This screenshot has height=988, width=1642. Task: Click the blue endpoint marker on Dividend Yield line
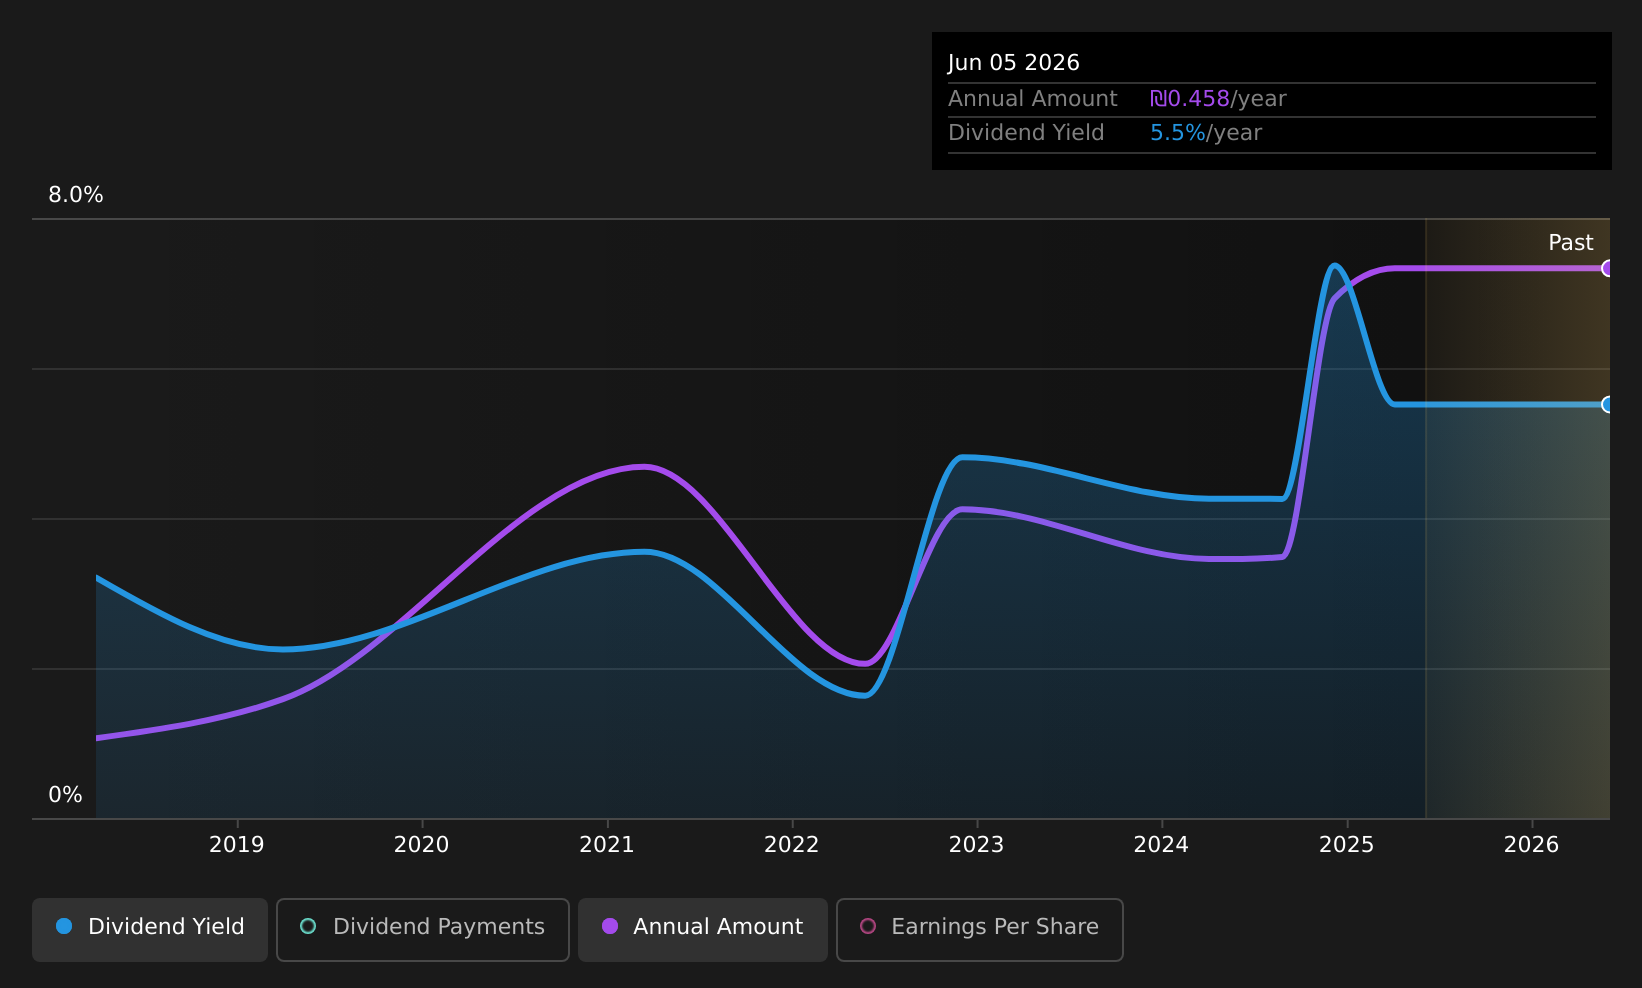tap(1608, 404)
